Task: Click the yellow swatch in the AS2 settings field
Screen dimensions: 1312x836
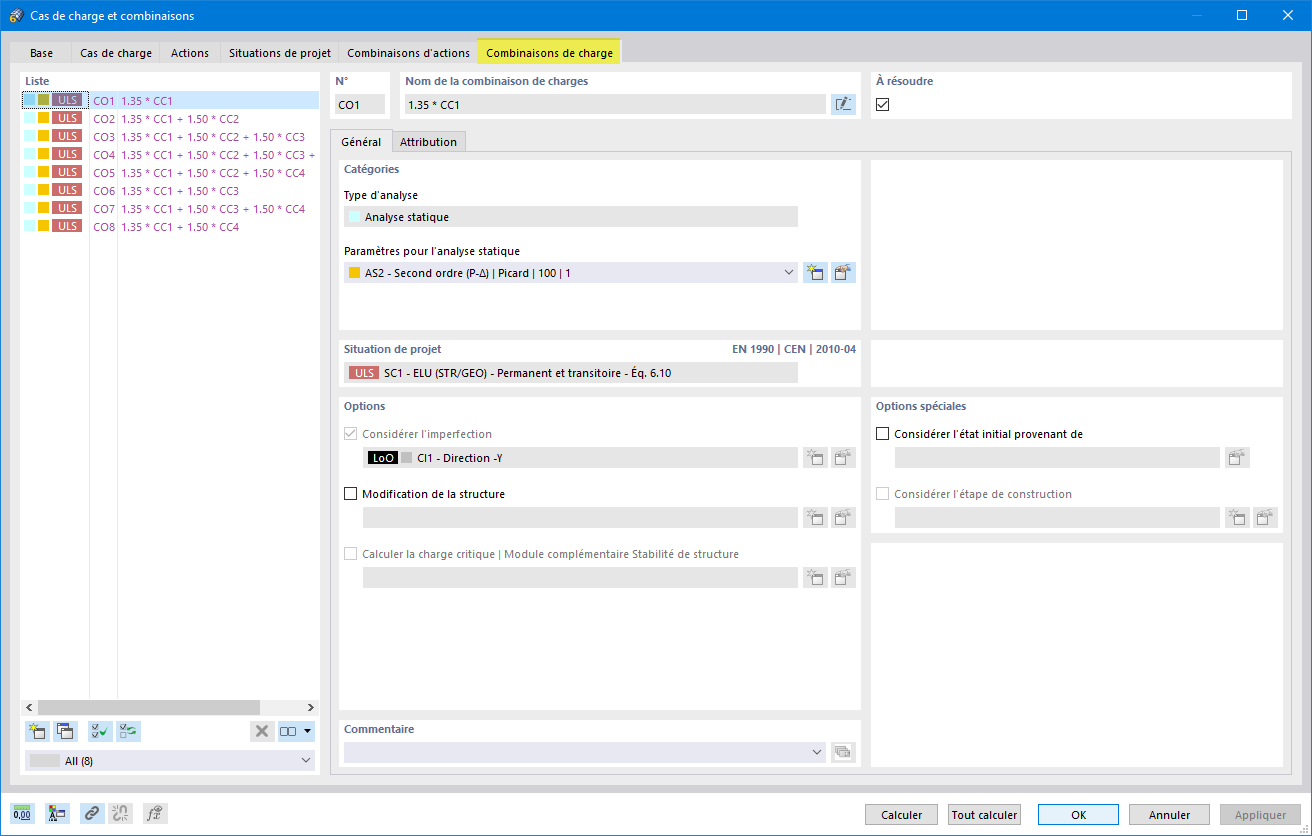Action: click(354, 272)
